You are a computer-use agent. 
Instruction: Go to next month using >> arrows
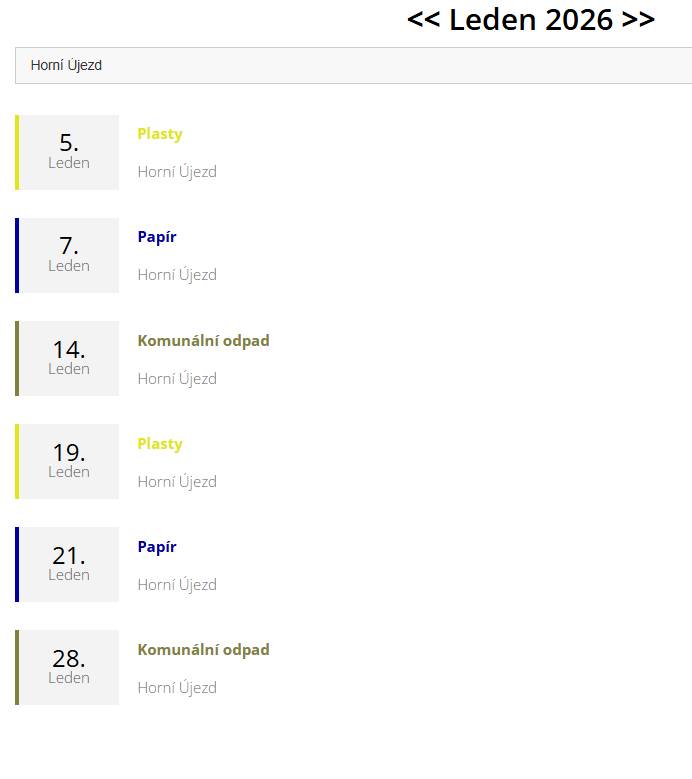[638, 20]
